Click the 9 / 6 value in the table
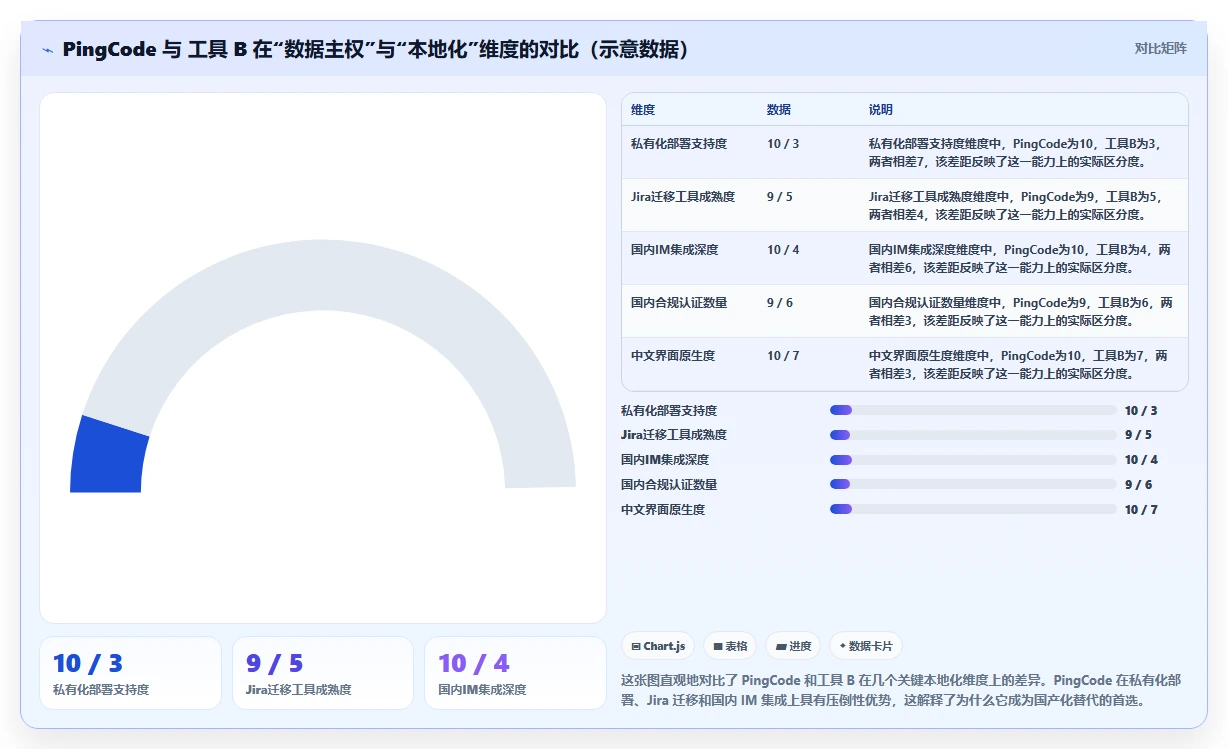This screenshot has height=749, width=1228. 780,303
